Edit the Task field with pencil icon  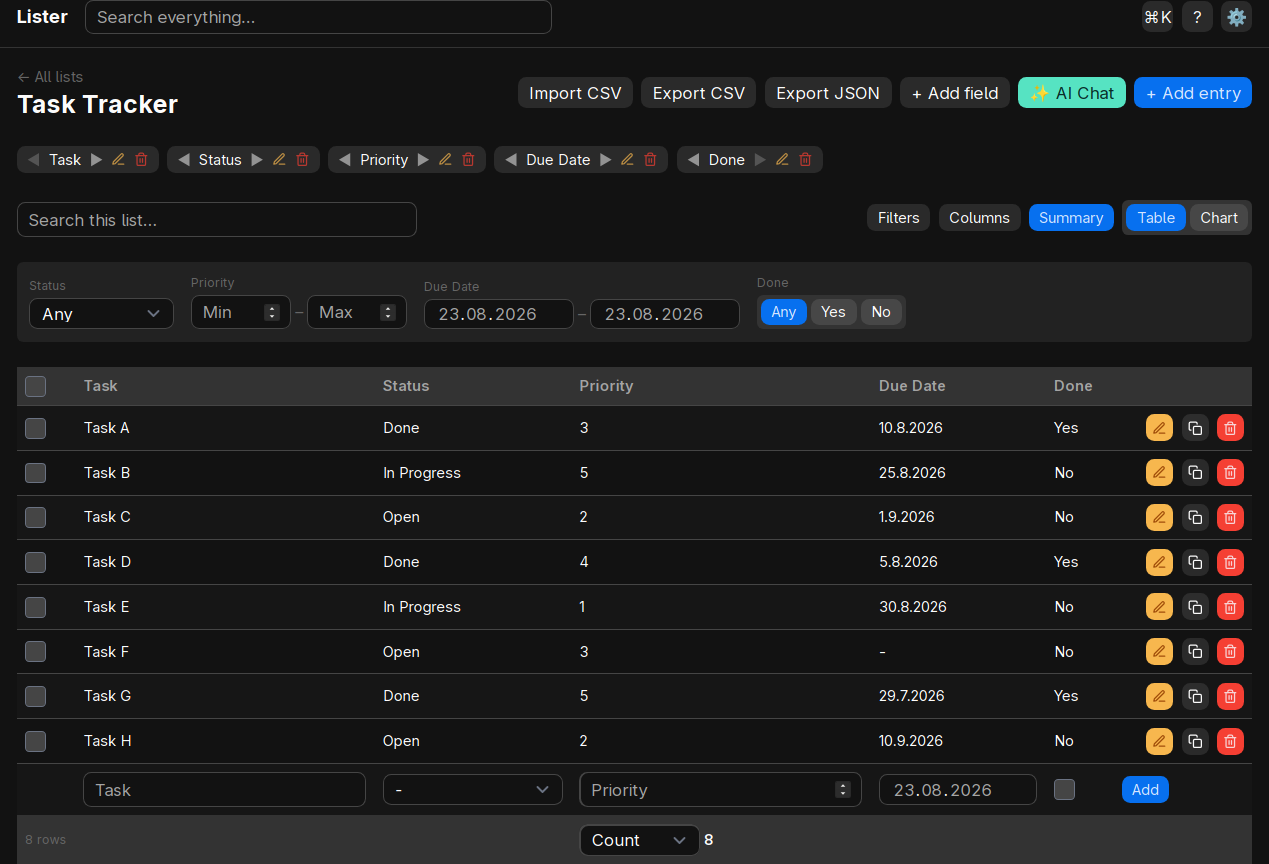[118, 160]
